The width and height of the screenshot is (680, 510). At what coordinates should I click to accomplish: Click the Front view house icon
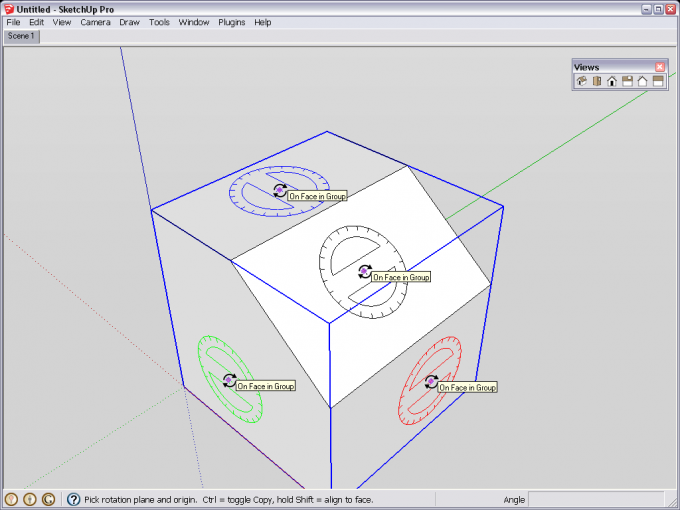[x=611, y=82]
